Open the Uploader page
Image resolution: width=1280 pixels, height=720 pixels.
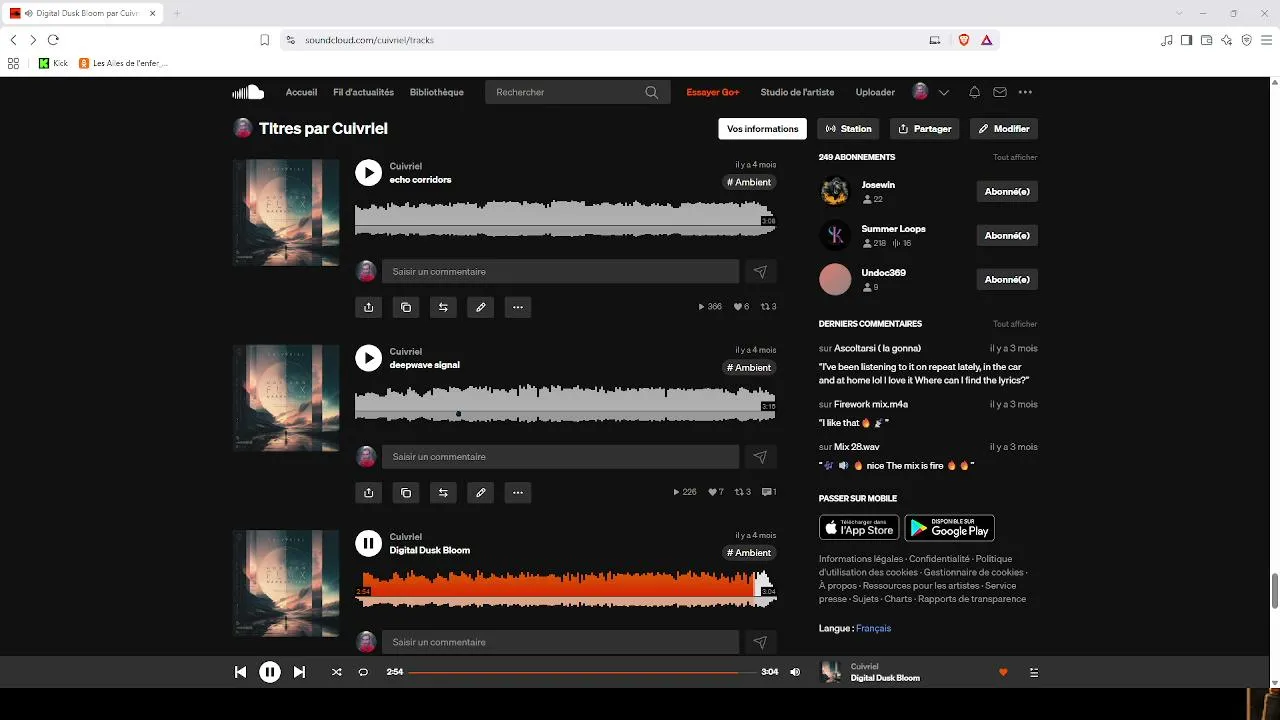(x=875, y=92)
